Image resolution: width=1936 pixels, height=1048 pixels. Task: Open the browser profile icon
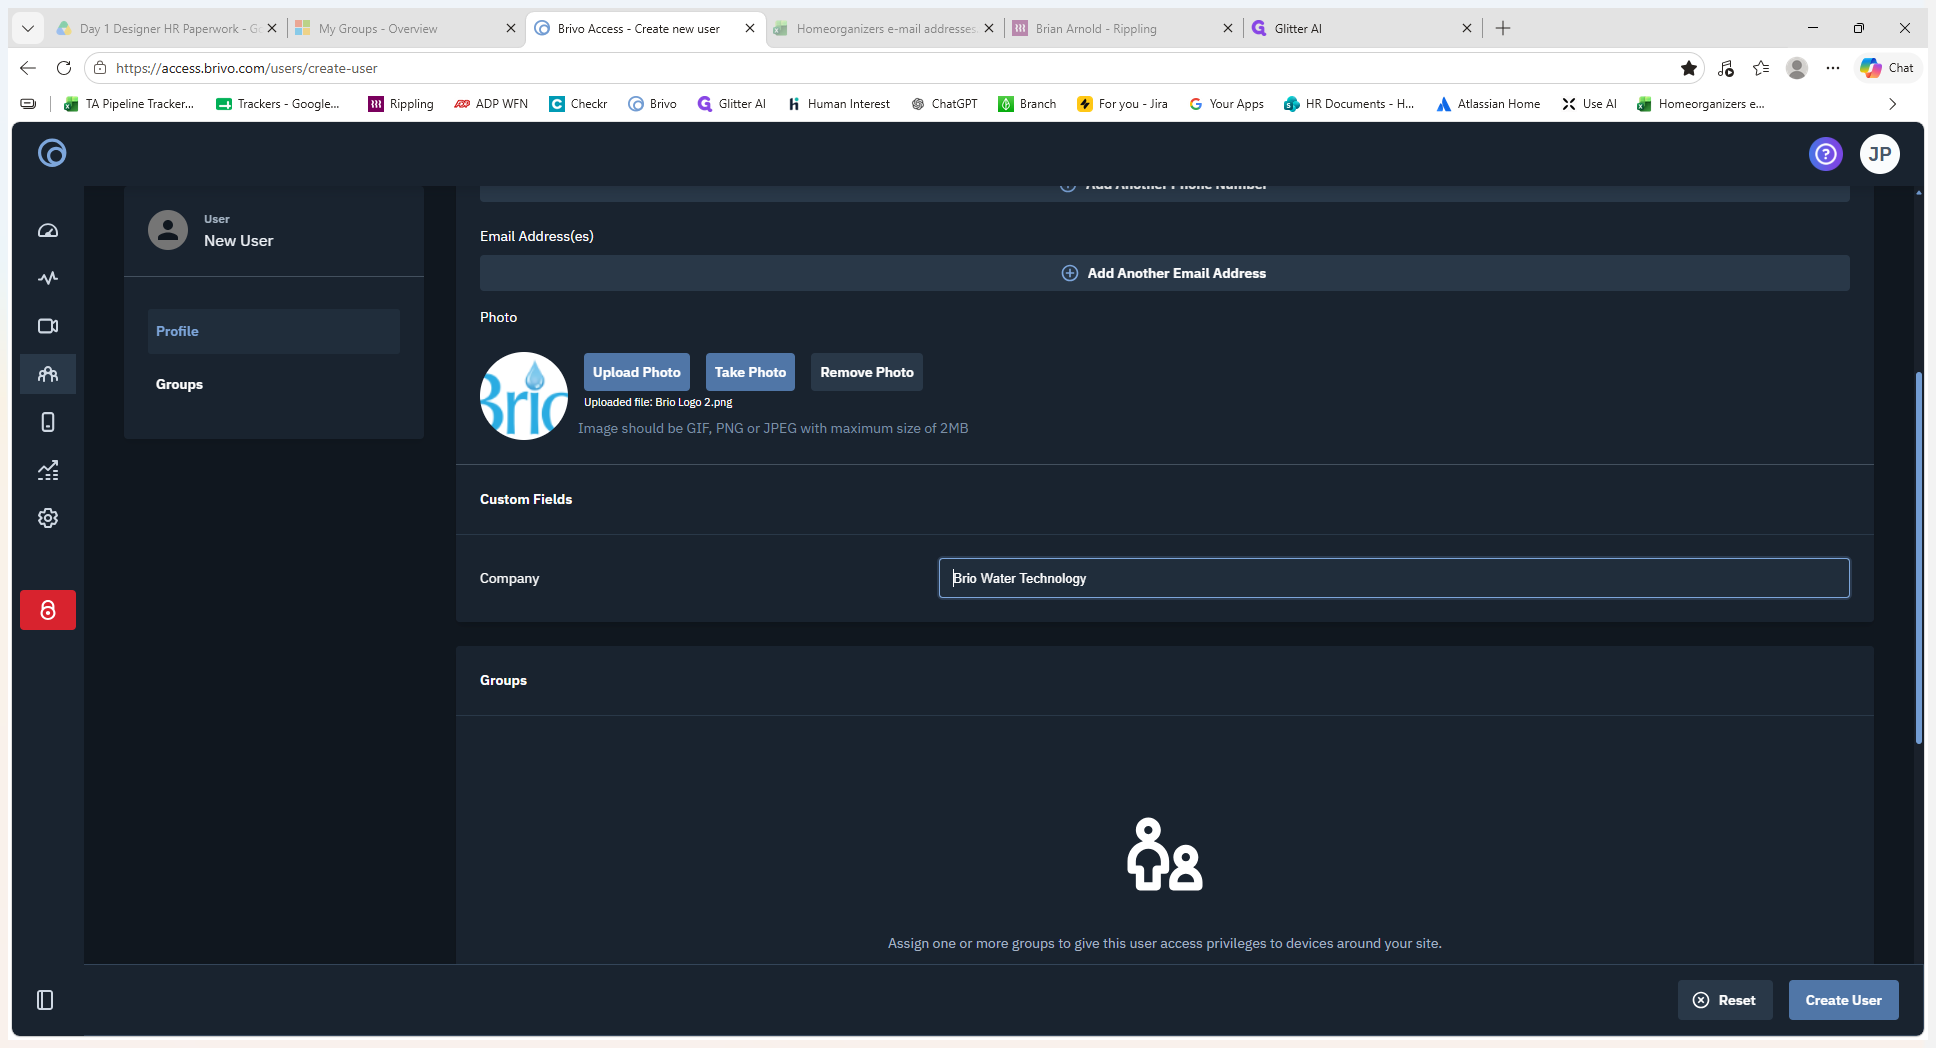[x=1797, y=68]
